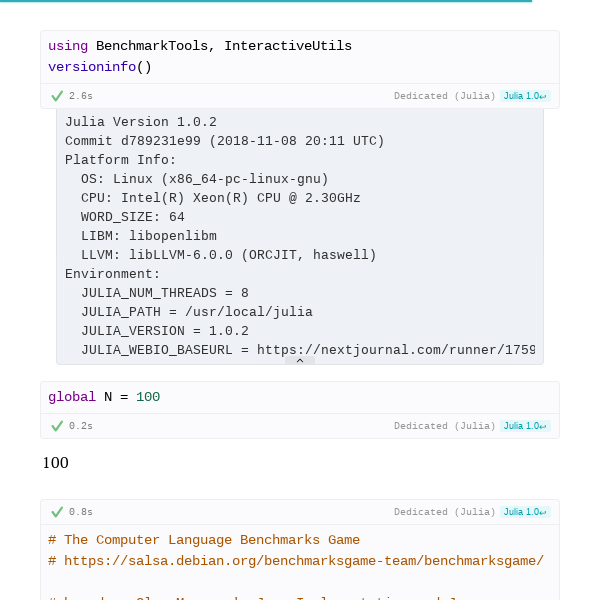
Task: Open Julia 1.0 runtime badge on global N cell
Action: [x=525, y=426]
